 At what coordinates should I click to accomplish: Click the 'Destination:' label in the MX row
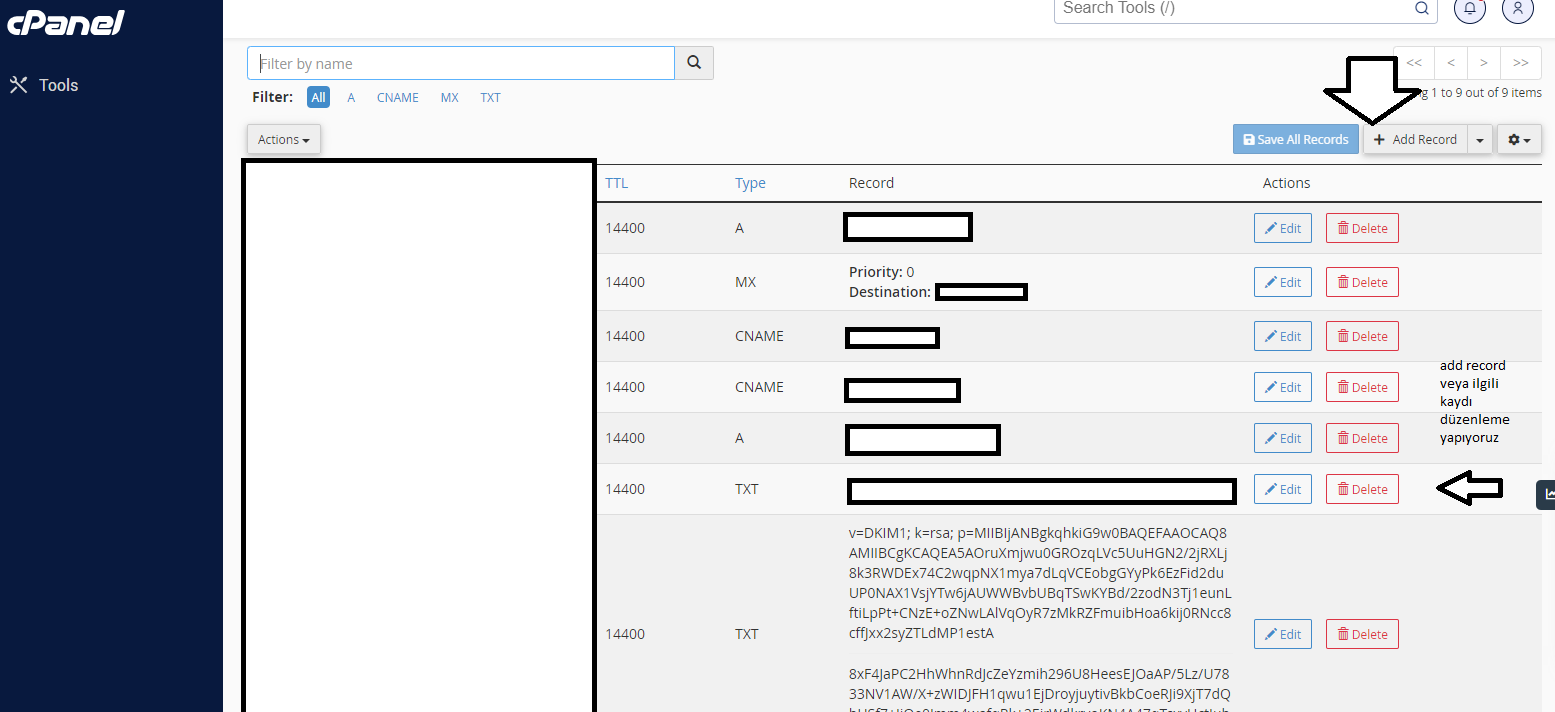click(x=890, y=292)
